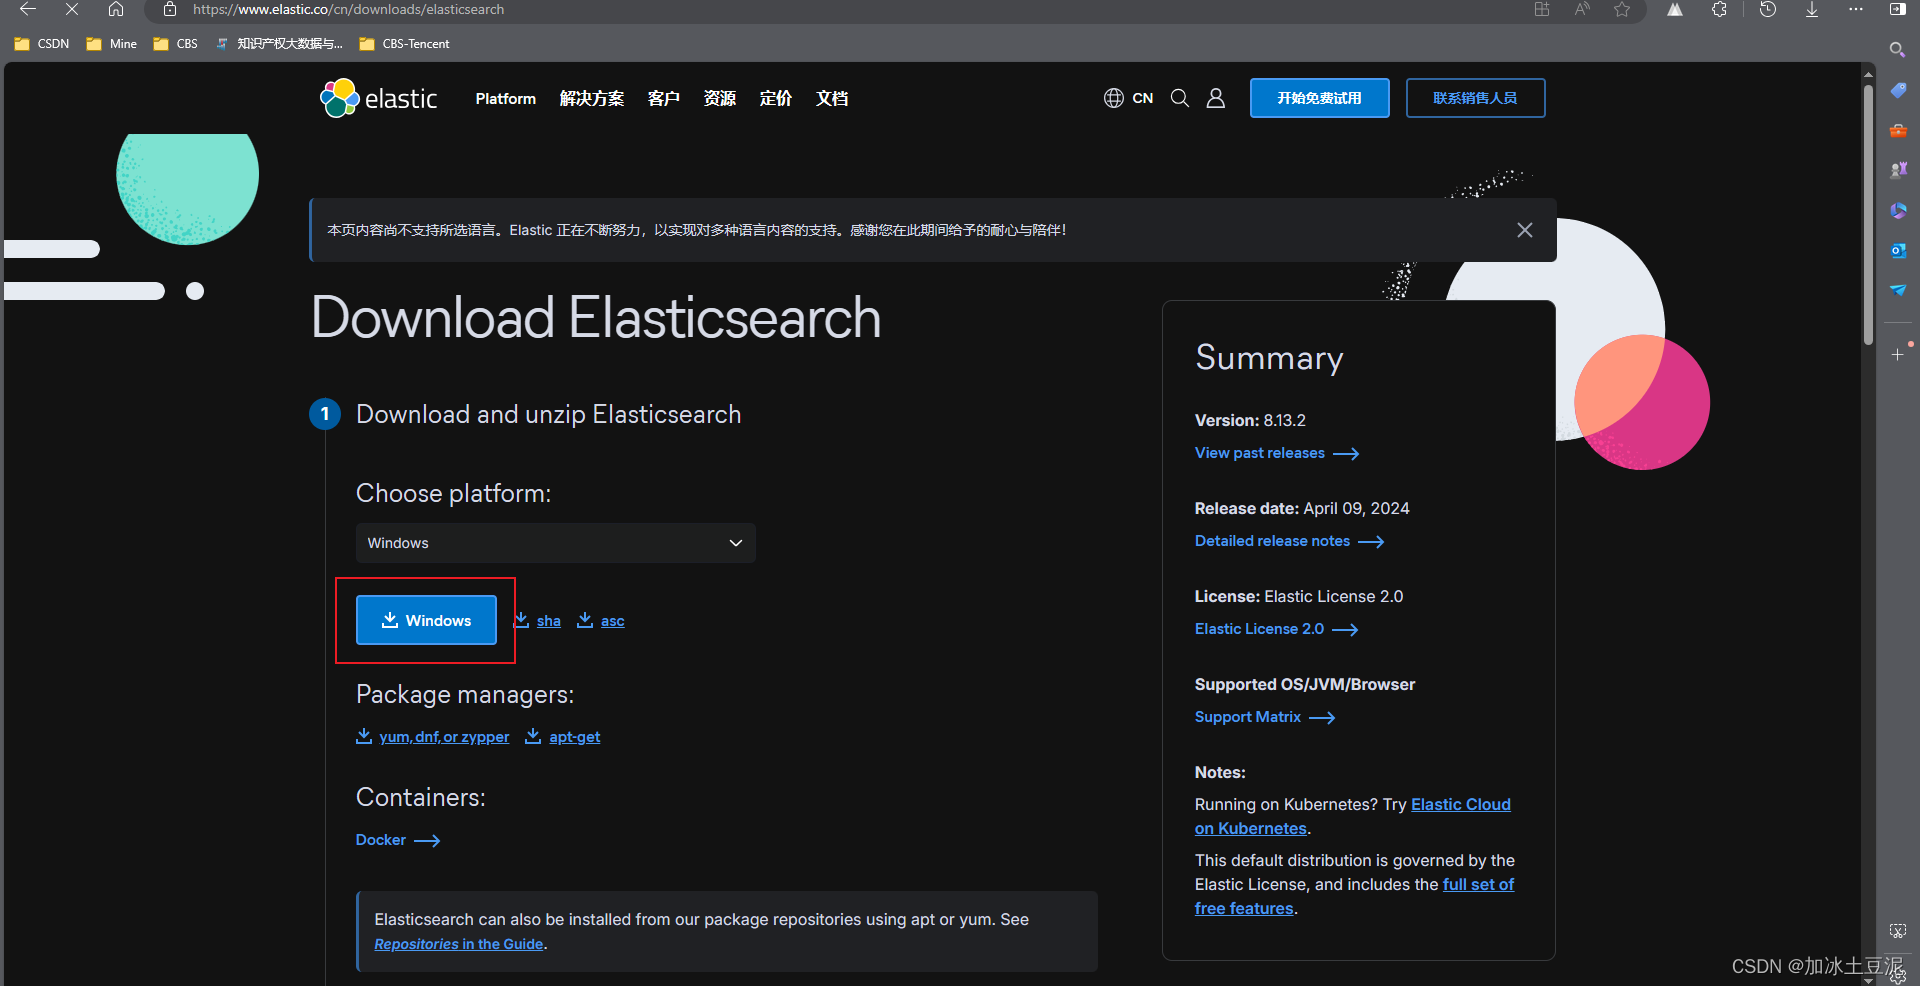
Task: Click the user account icon
Action: [1216, 98]
